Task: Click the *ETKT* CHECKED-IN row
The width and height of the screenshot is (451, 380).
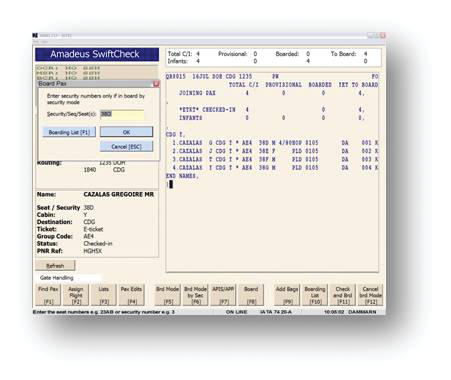Action: (272, 110)
